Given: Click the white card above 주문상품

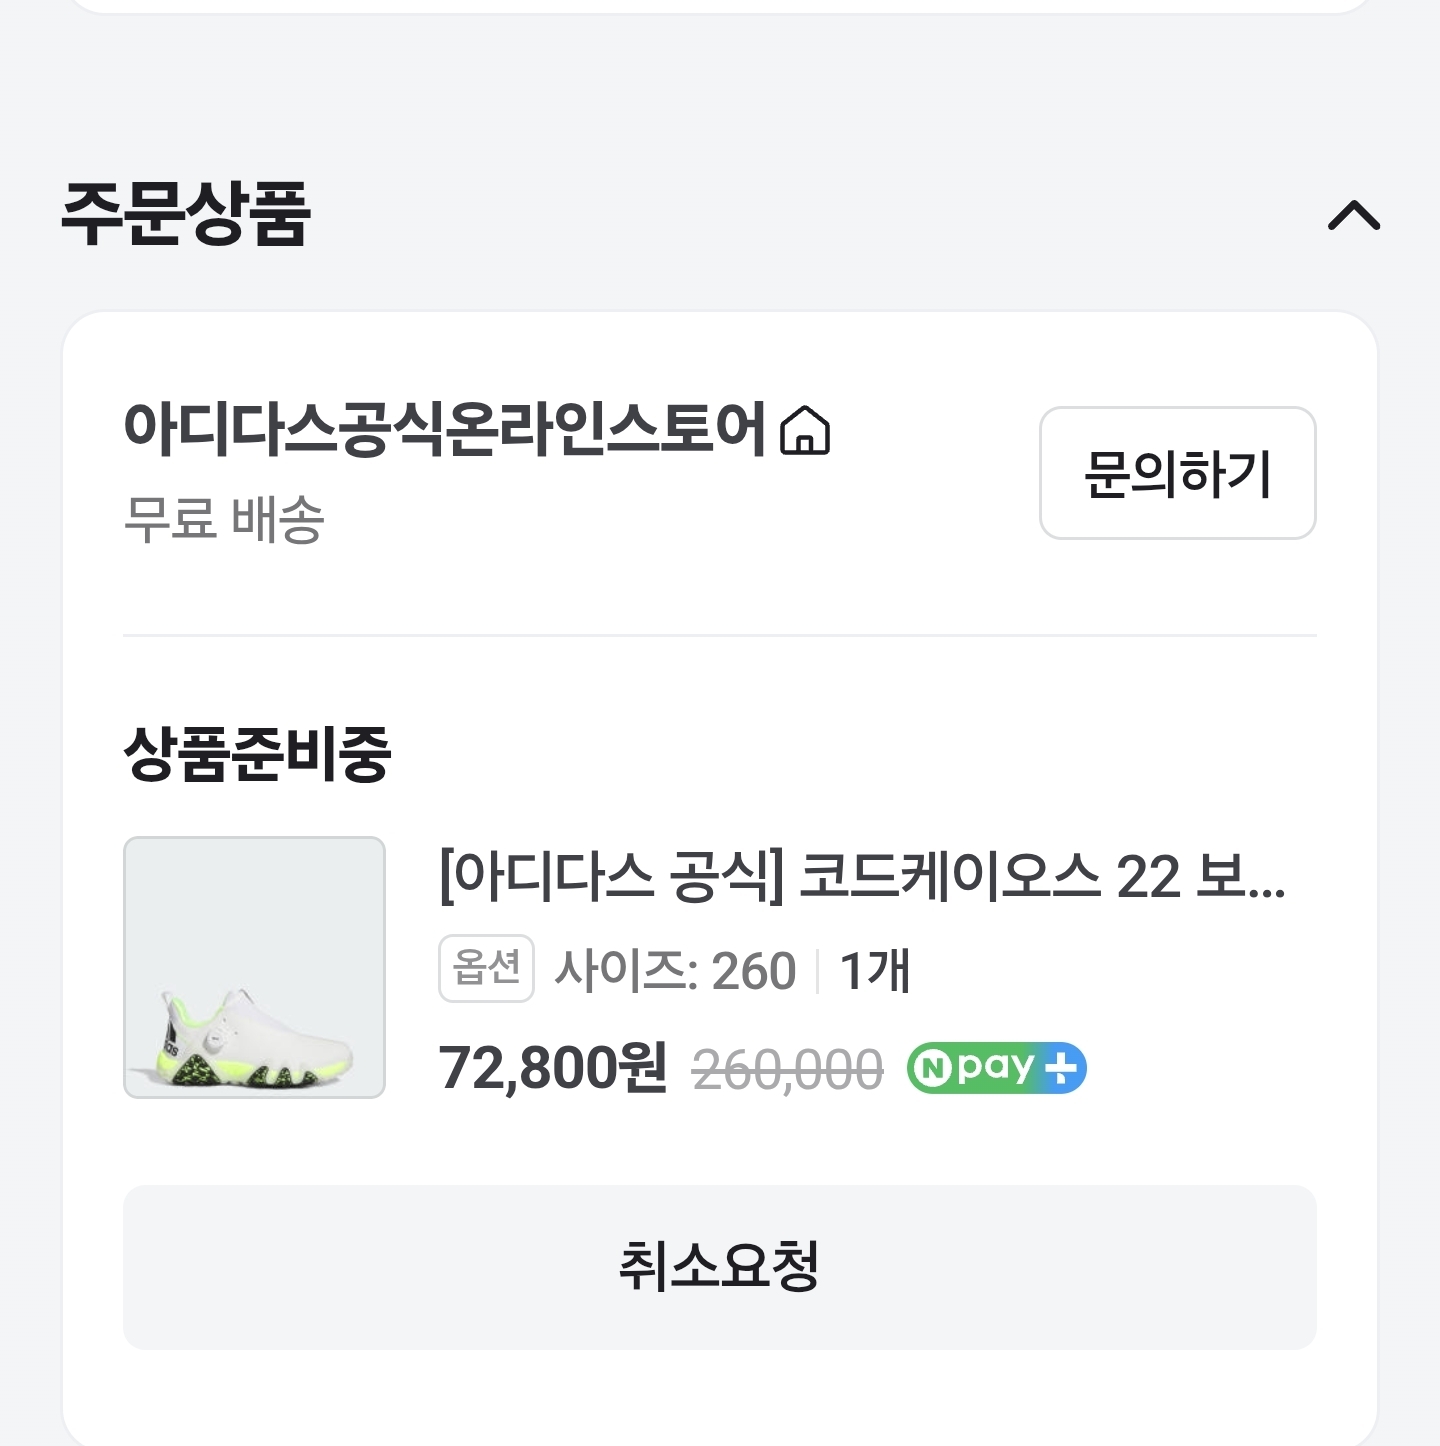Looking at the screenshot, I should [x=720, y=5].
